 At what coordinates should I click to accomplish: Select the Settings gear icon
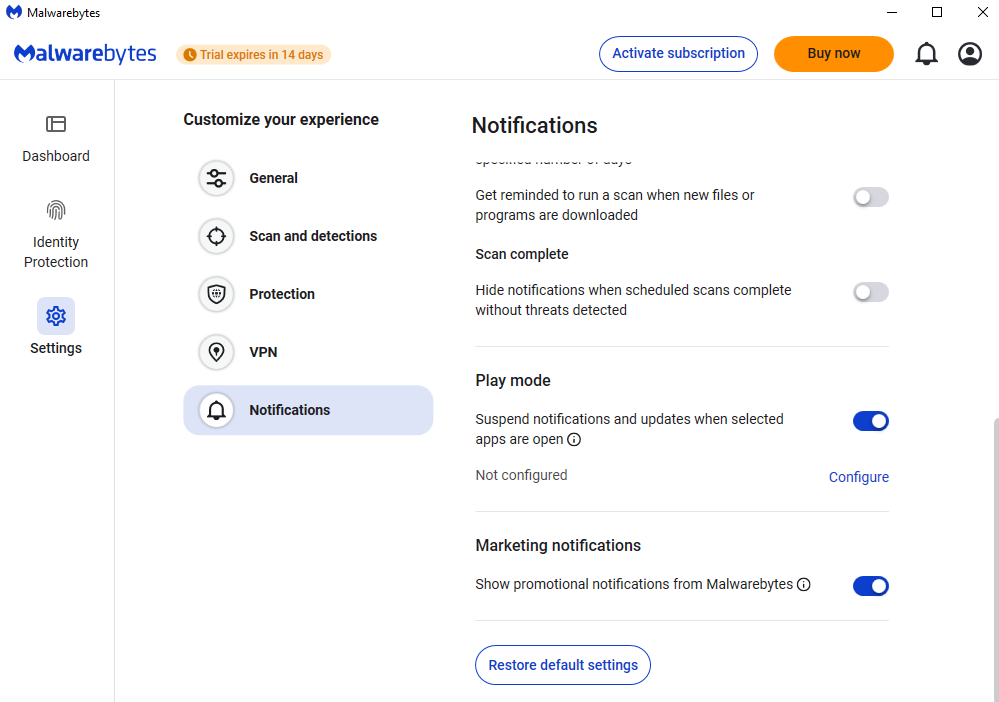point(56,316)
